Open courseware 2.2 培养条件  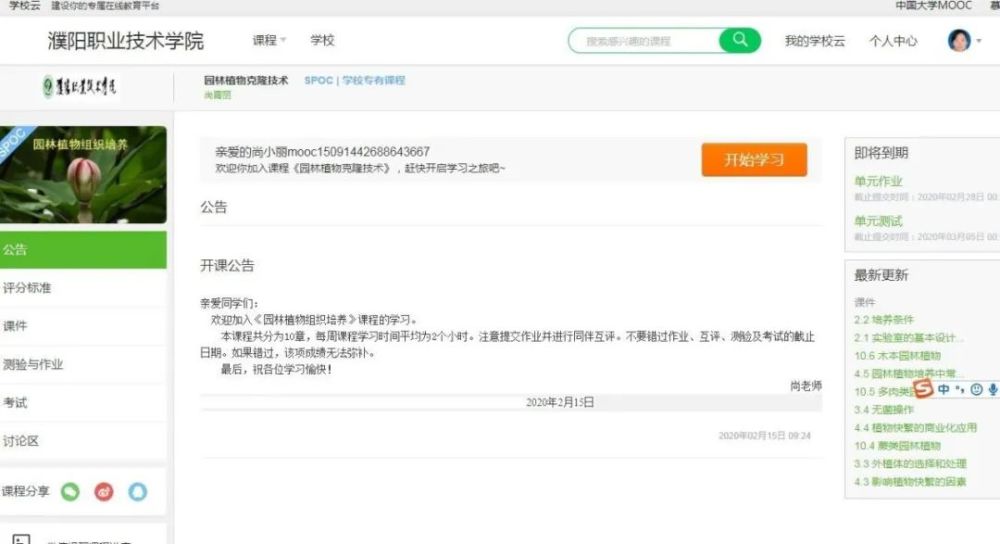tap(884, 320)
